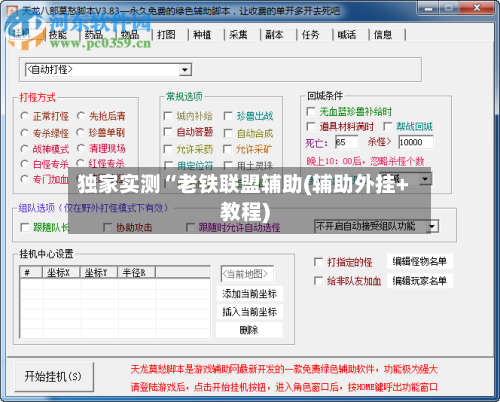Open the 药品 tab
500x402 pixels.
[94, 35]
